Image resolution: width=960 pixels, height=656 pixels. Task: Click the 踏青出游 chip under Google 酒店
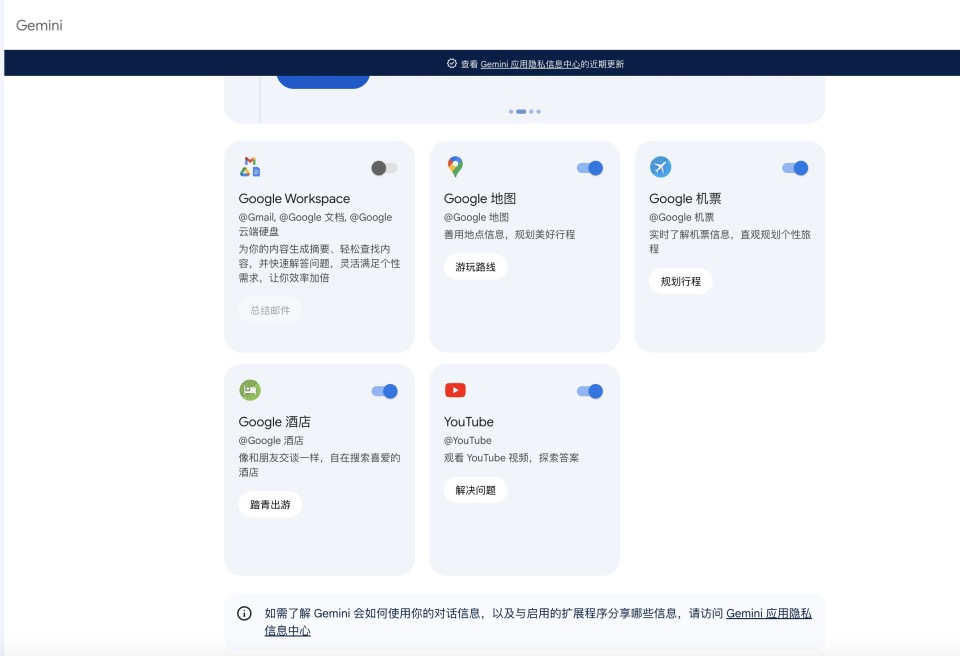point(268,504)
